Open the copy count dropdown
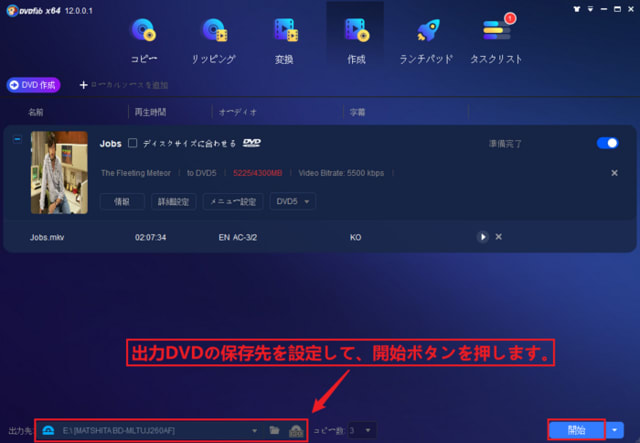Viewport: 640px width, 443px height. click(x=360, y=430)
